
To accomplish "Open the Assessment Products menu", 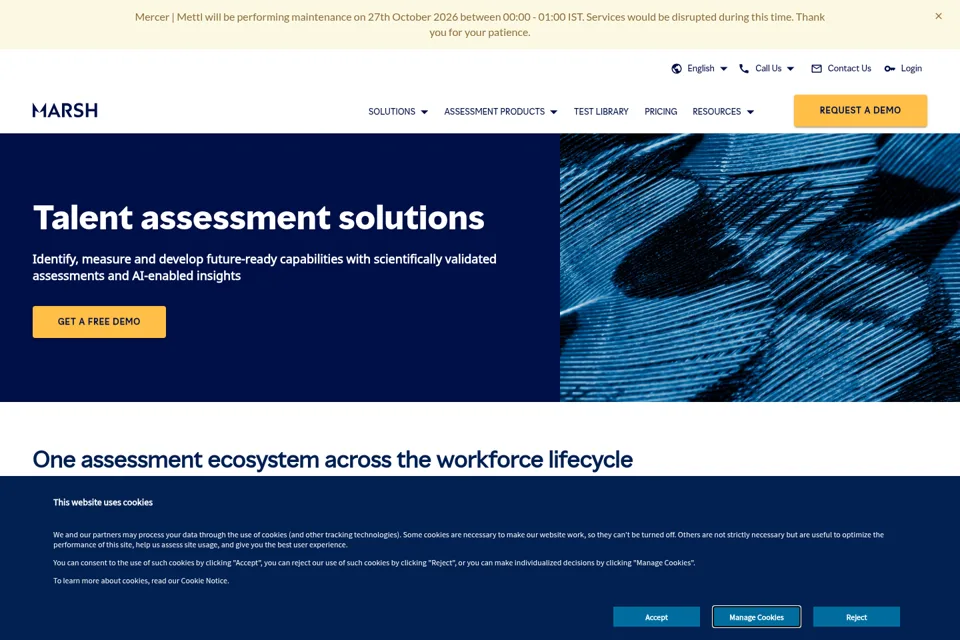I will point(494,111).
